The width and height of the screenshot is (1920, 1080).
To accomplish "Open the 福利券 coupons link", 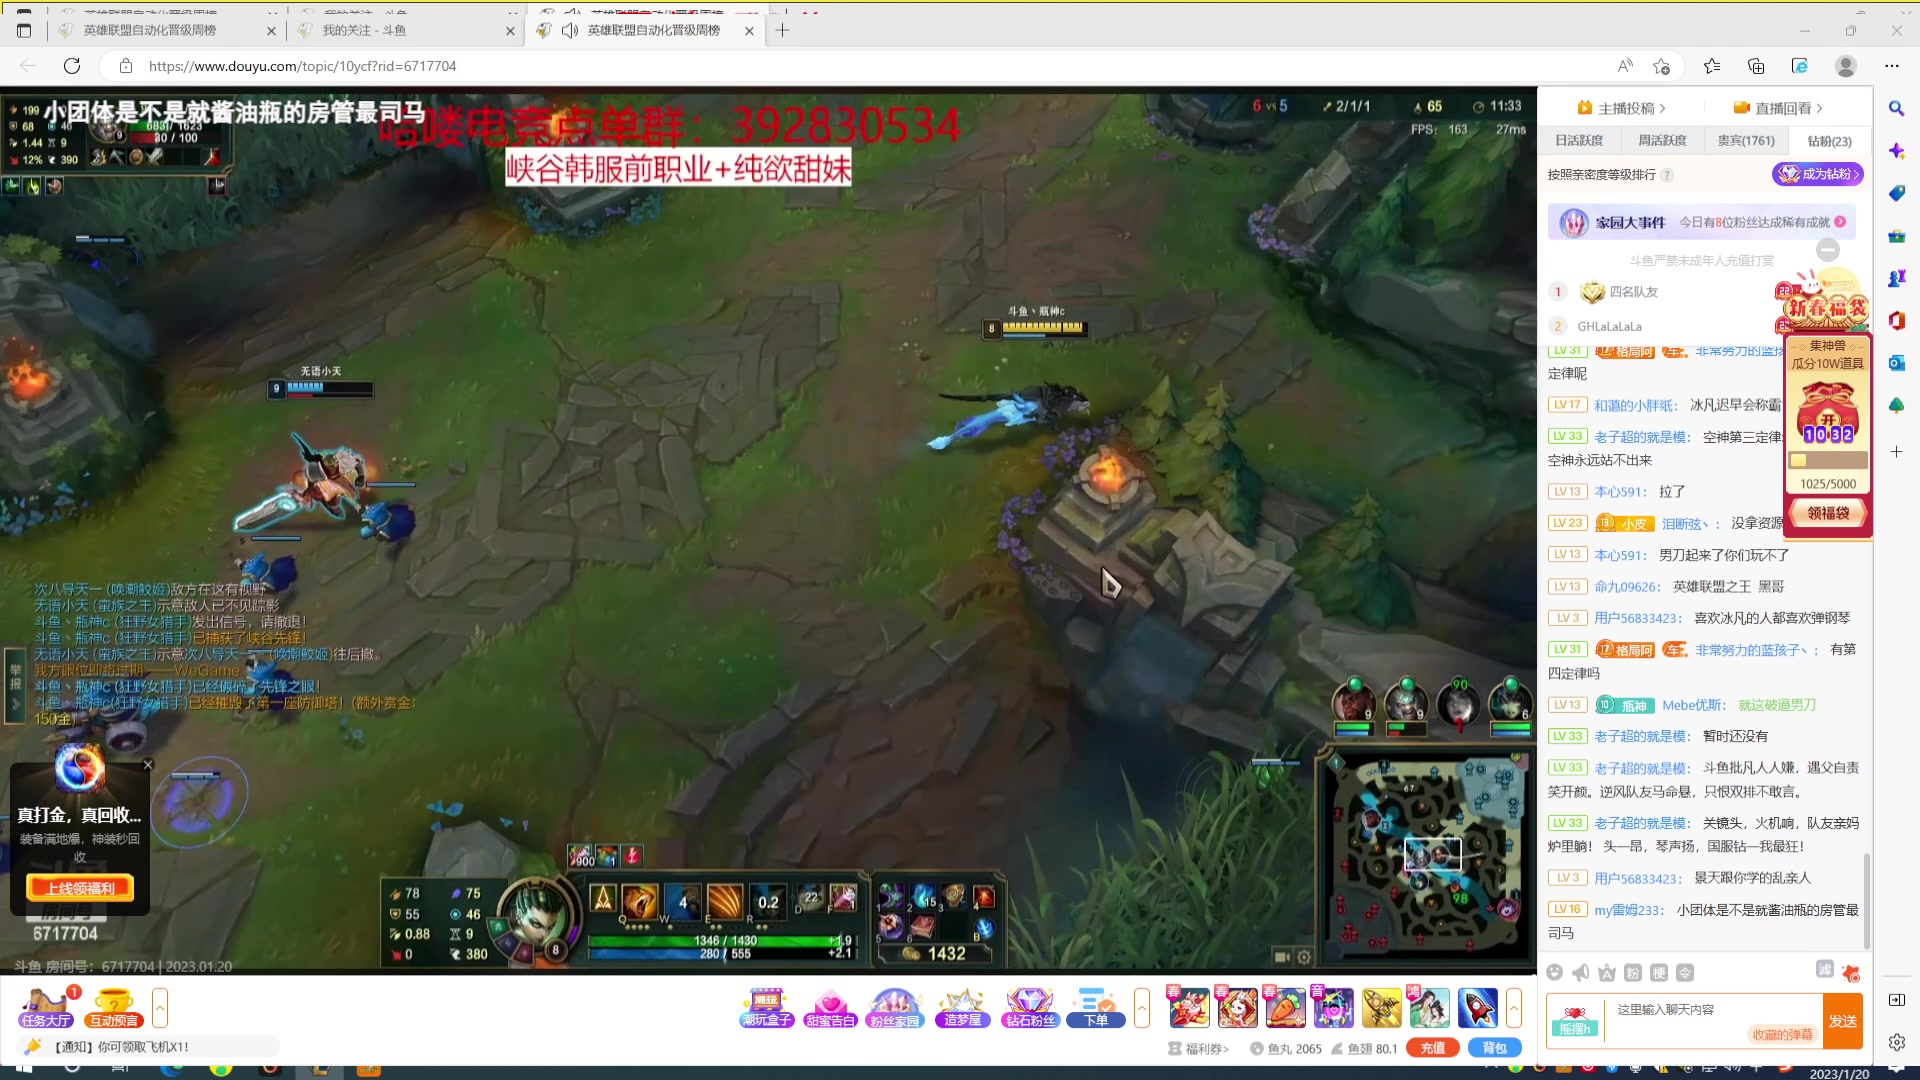I will [x=1198, y=1049].
